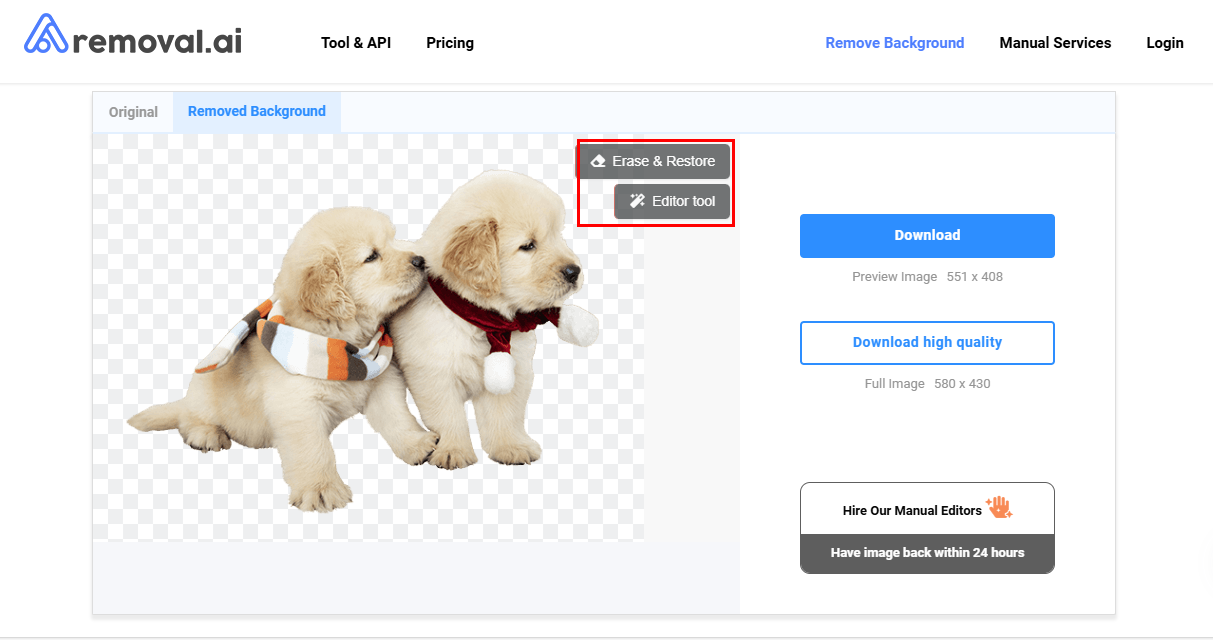1213x640 pixels.
Task: Open the Tool & API menu
Action: click(x=356, y=43)
